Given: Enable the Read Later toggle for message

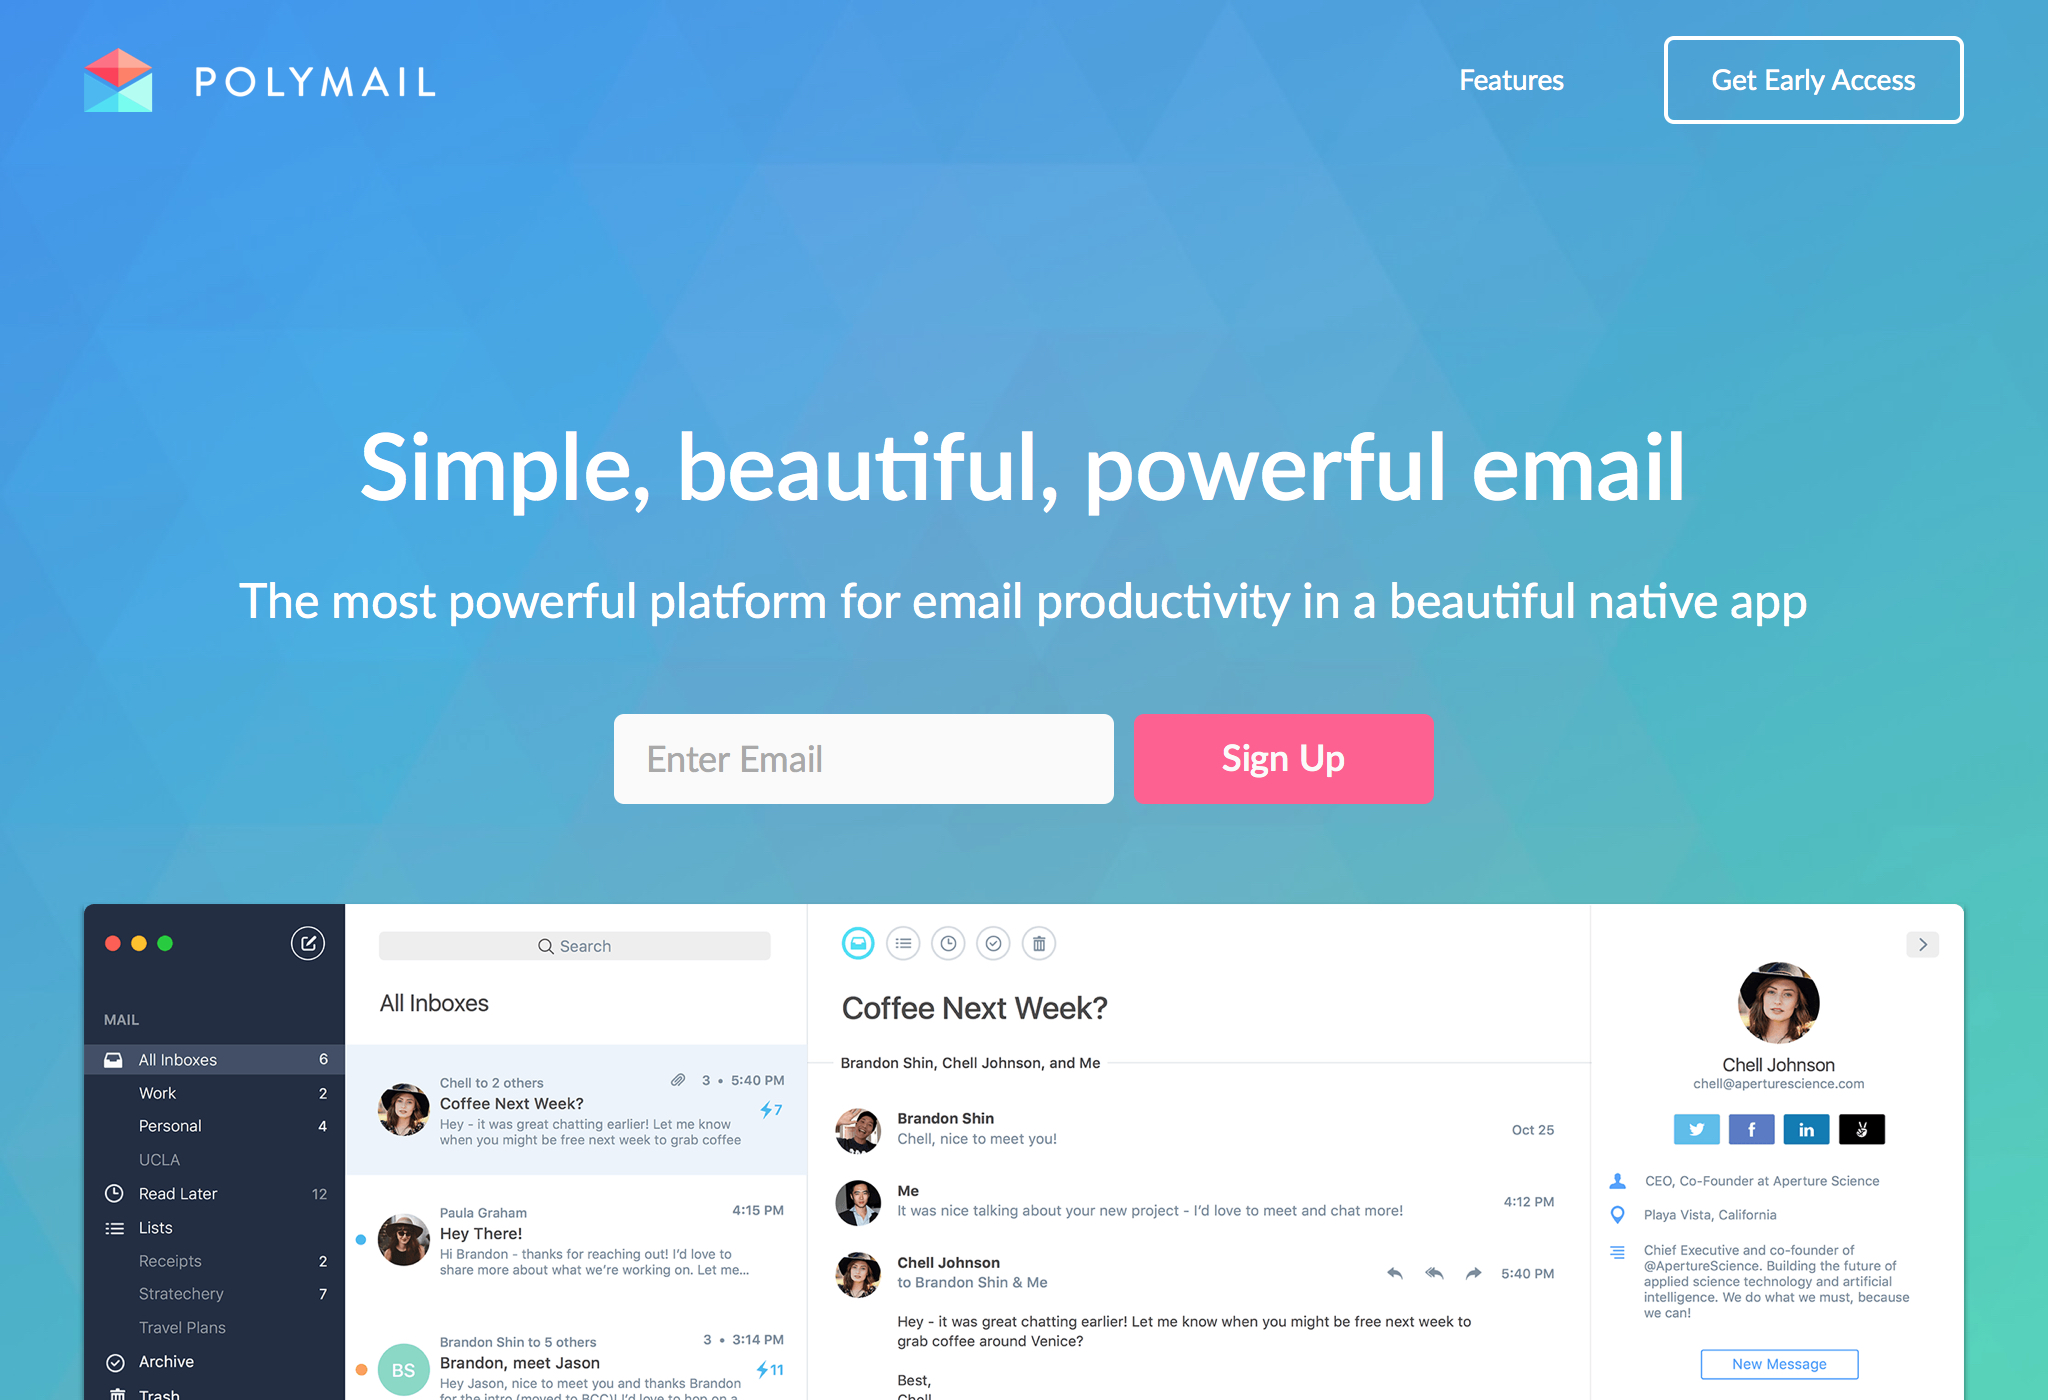Looking at the screenshot, I should (949, 944).
